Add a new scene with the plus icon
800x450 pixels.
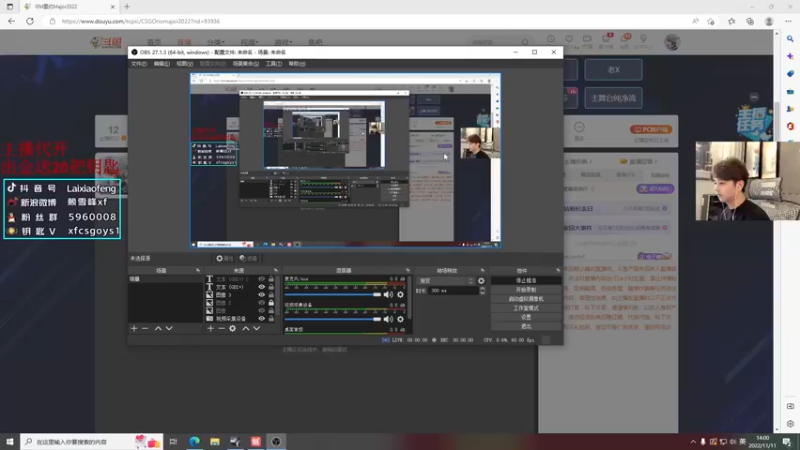click(134, 329)
